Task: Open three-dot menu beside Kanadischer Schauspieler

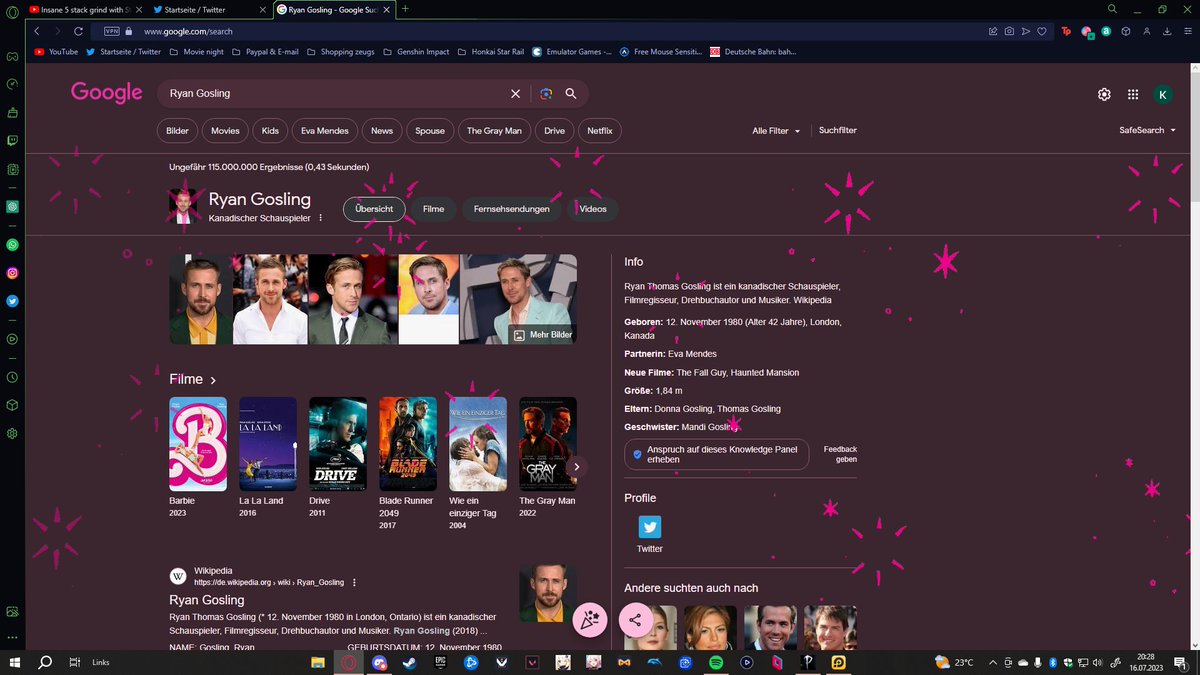Action: (321, 218)
